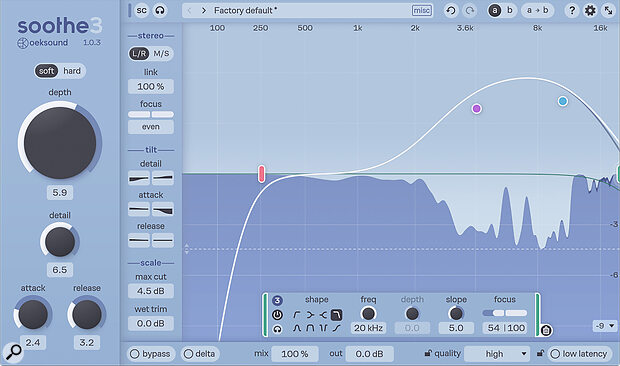
Task: Go to the next preset arrow
Action: 204,11
